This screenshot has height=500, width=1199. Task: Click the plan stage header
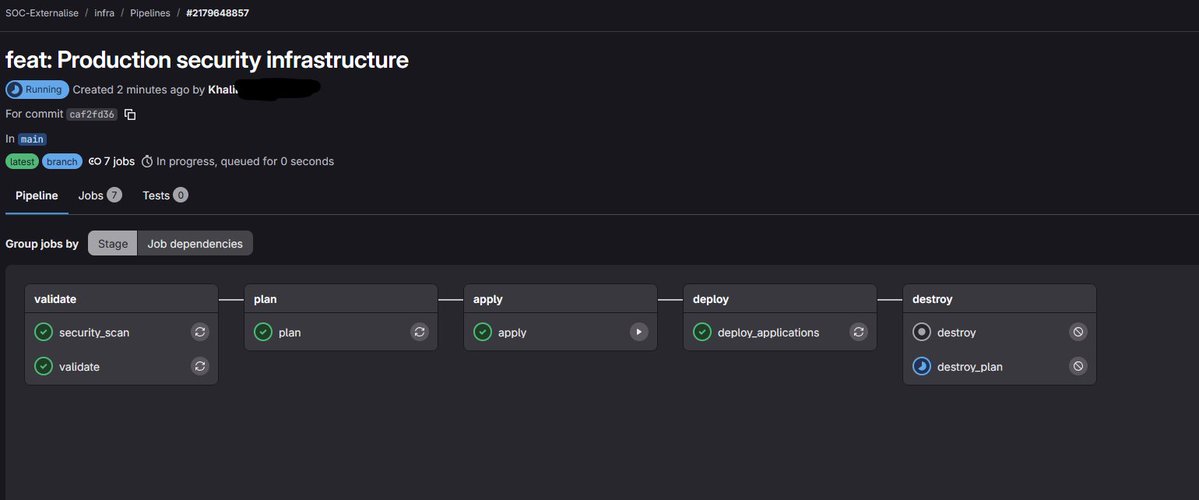coord(341,299)
